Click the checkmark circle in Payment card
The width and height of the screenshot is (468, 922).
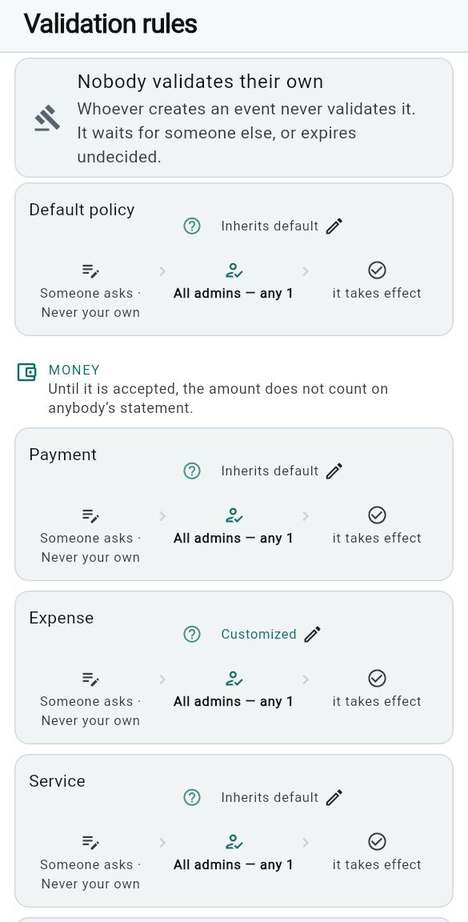coord(376,516)
